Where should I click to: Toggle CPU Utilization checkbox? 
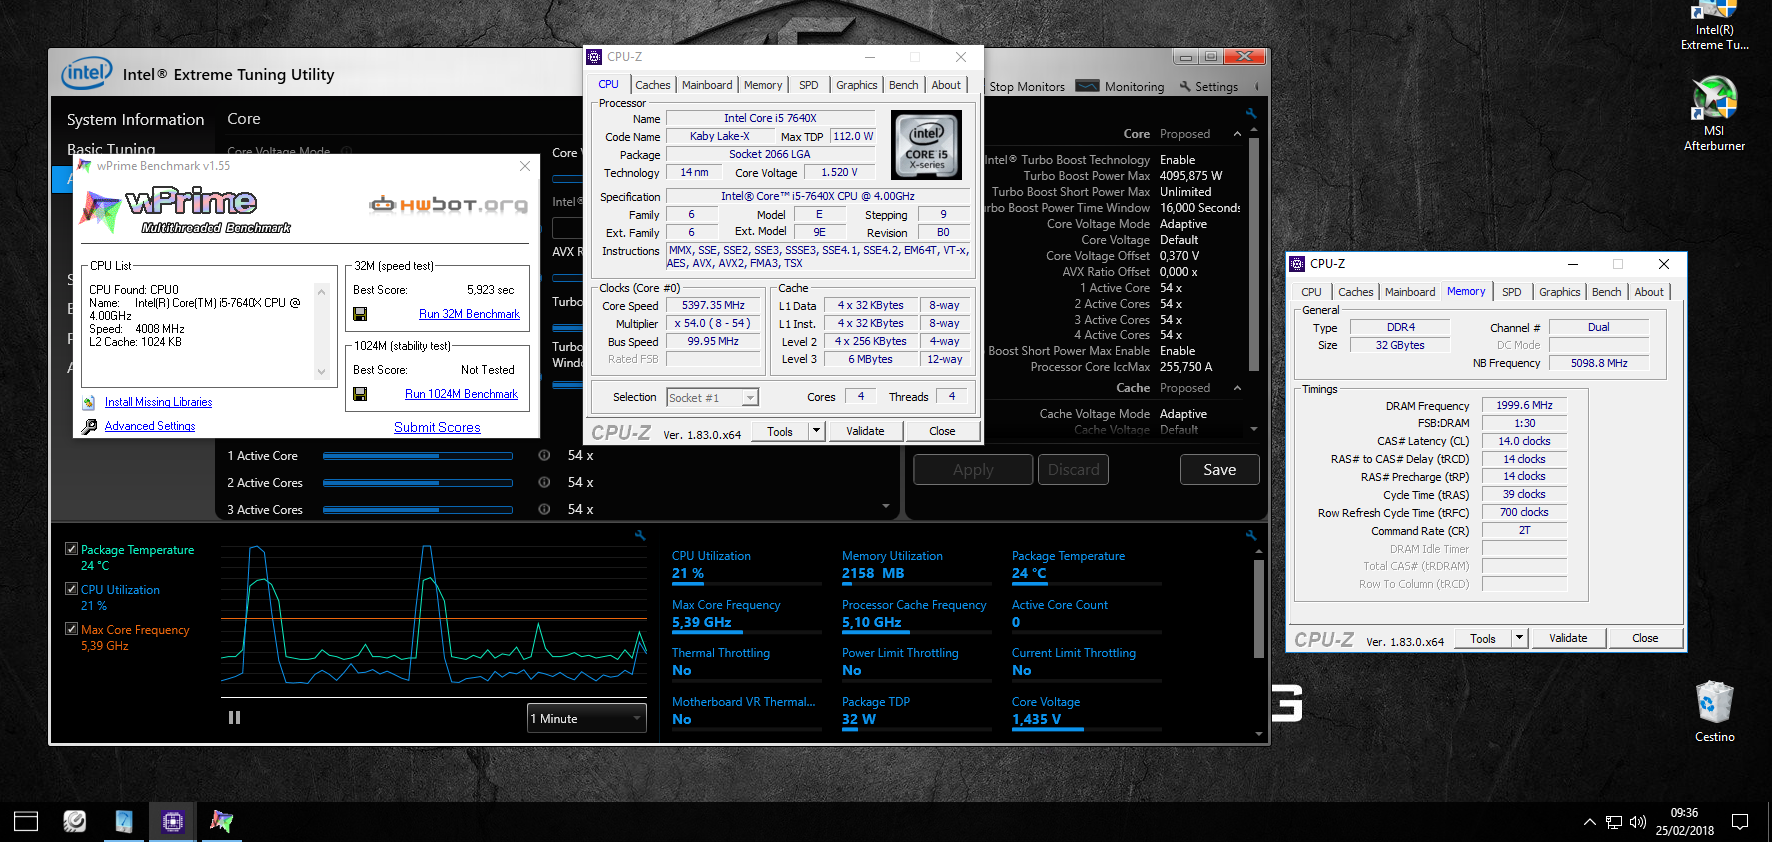pos(71,589)
